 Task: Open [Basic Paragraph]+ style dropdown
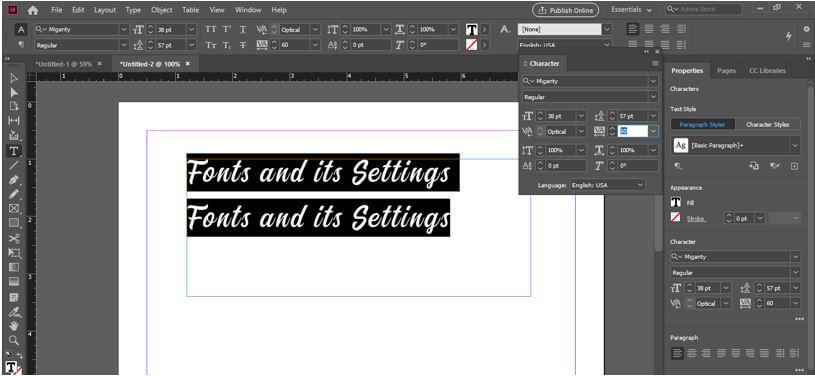pyautogui.click(x=795, y=146)
